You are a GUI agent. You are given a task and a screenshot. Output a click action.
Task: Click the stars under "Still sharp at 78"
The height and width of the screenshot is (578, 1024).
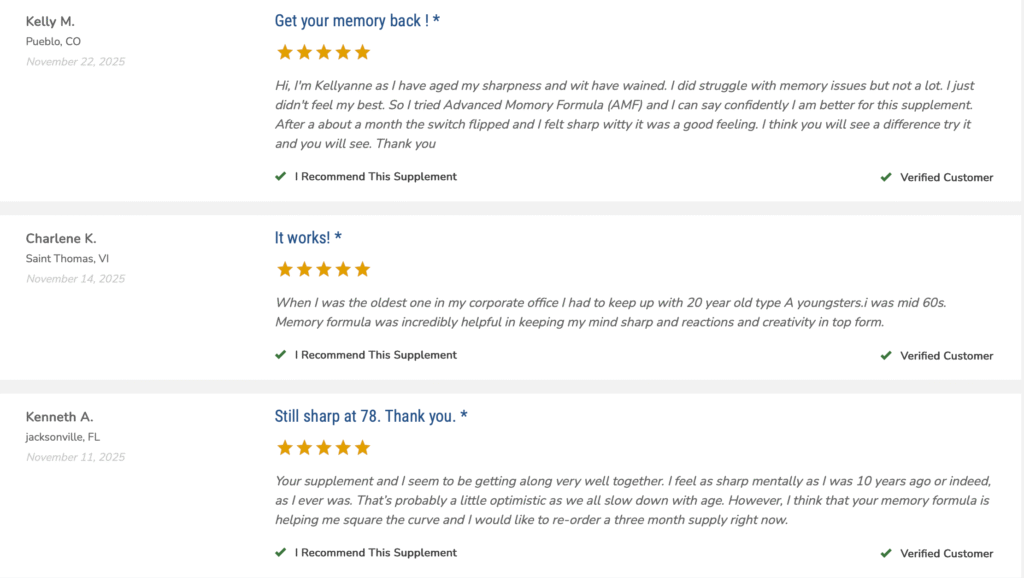click(323, 447)
